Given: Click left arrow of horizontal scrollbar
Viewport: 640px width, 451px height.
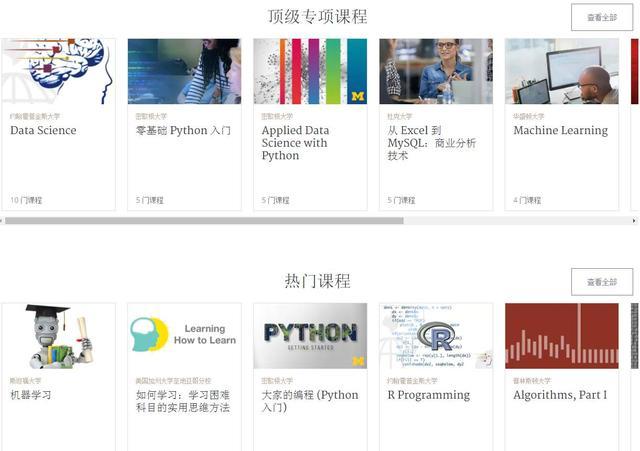Looking at the screenshot, I should coord(2,221).
